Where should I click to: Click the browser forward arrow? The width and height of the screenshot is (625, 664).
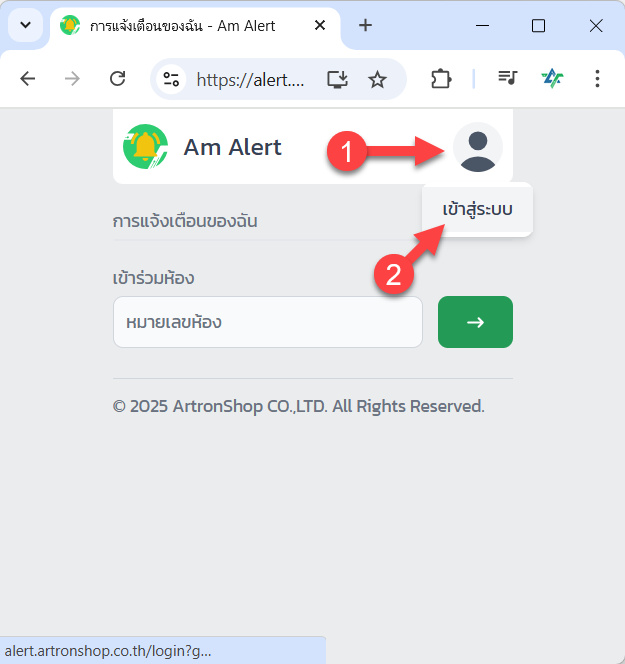pos(72,79)
